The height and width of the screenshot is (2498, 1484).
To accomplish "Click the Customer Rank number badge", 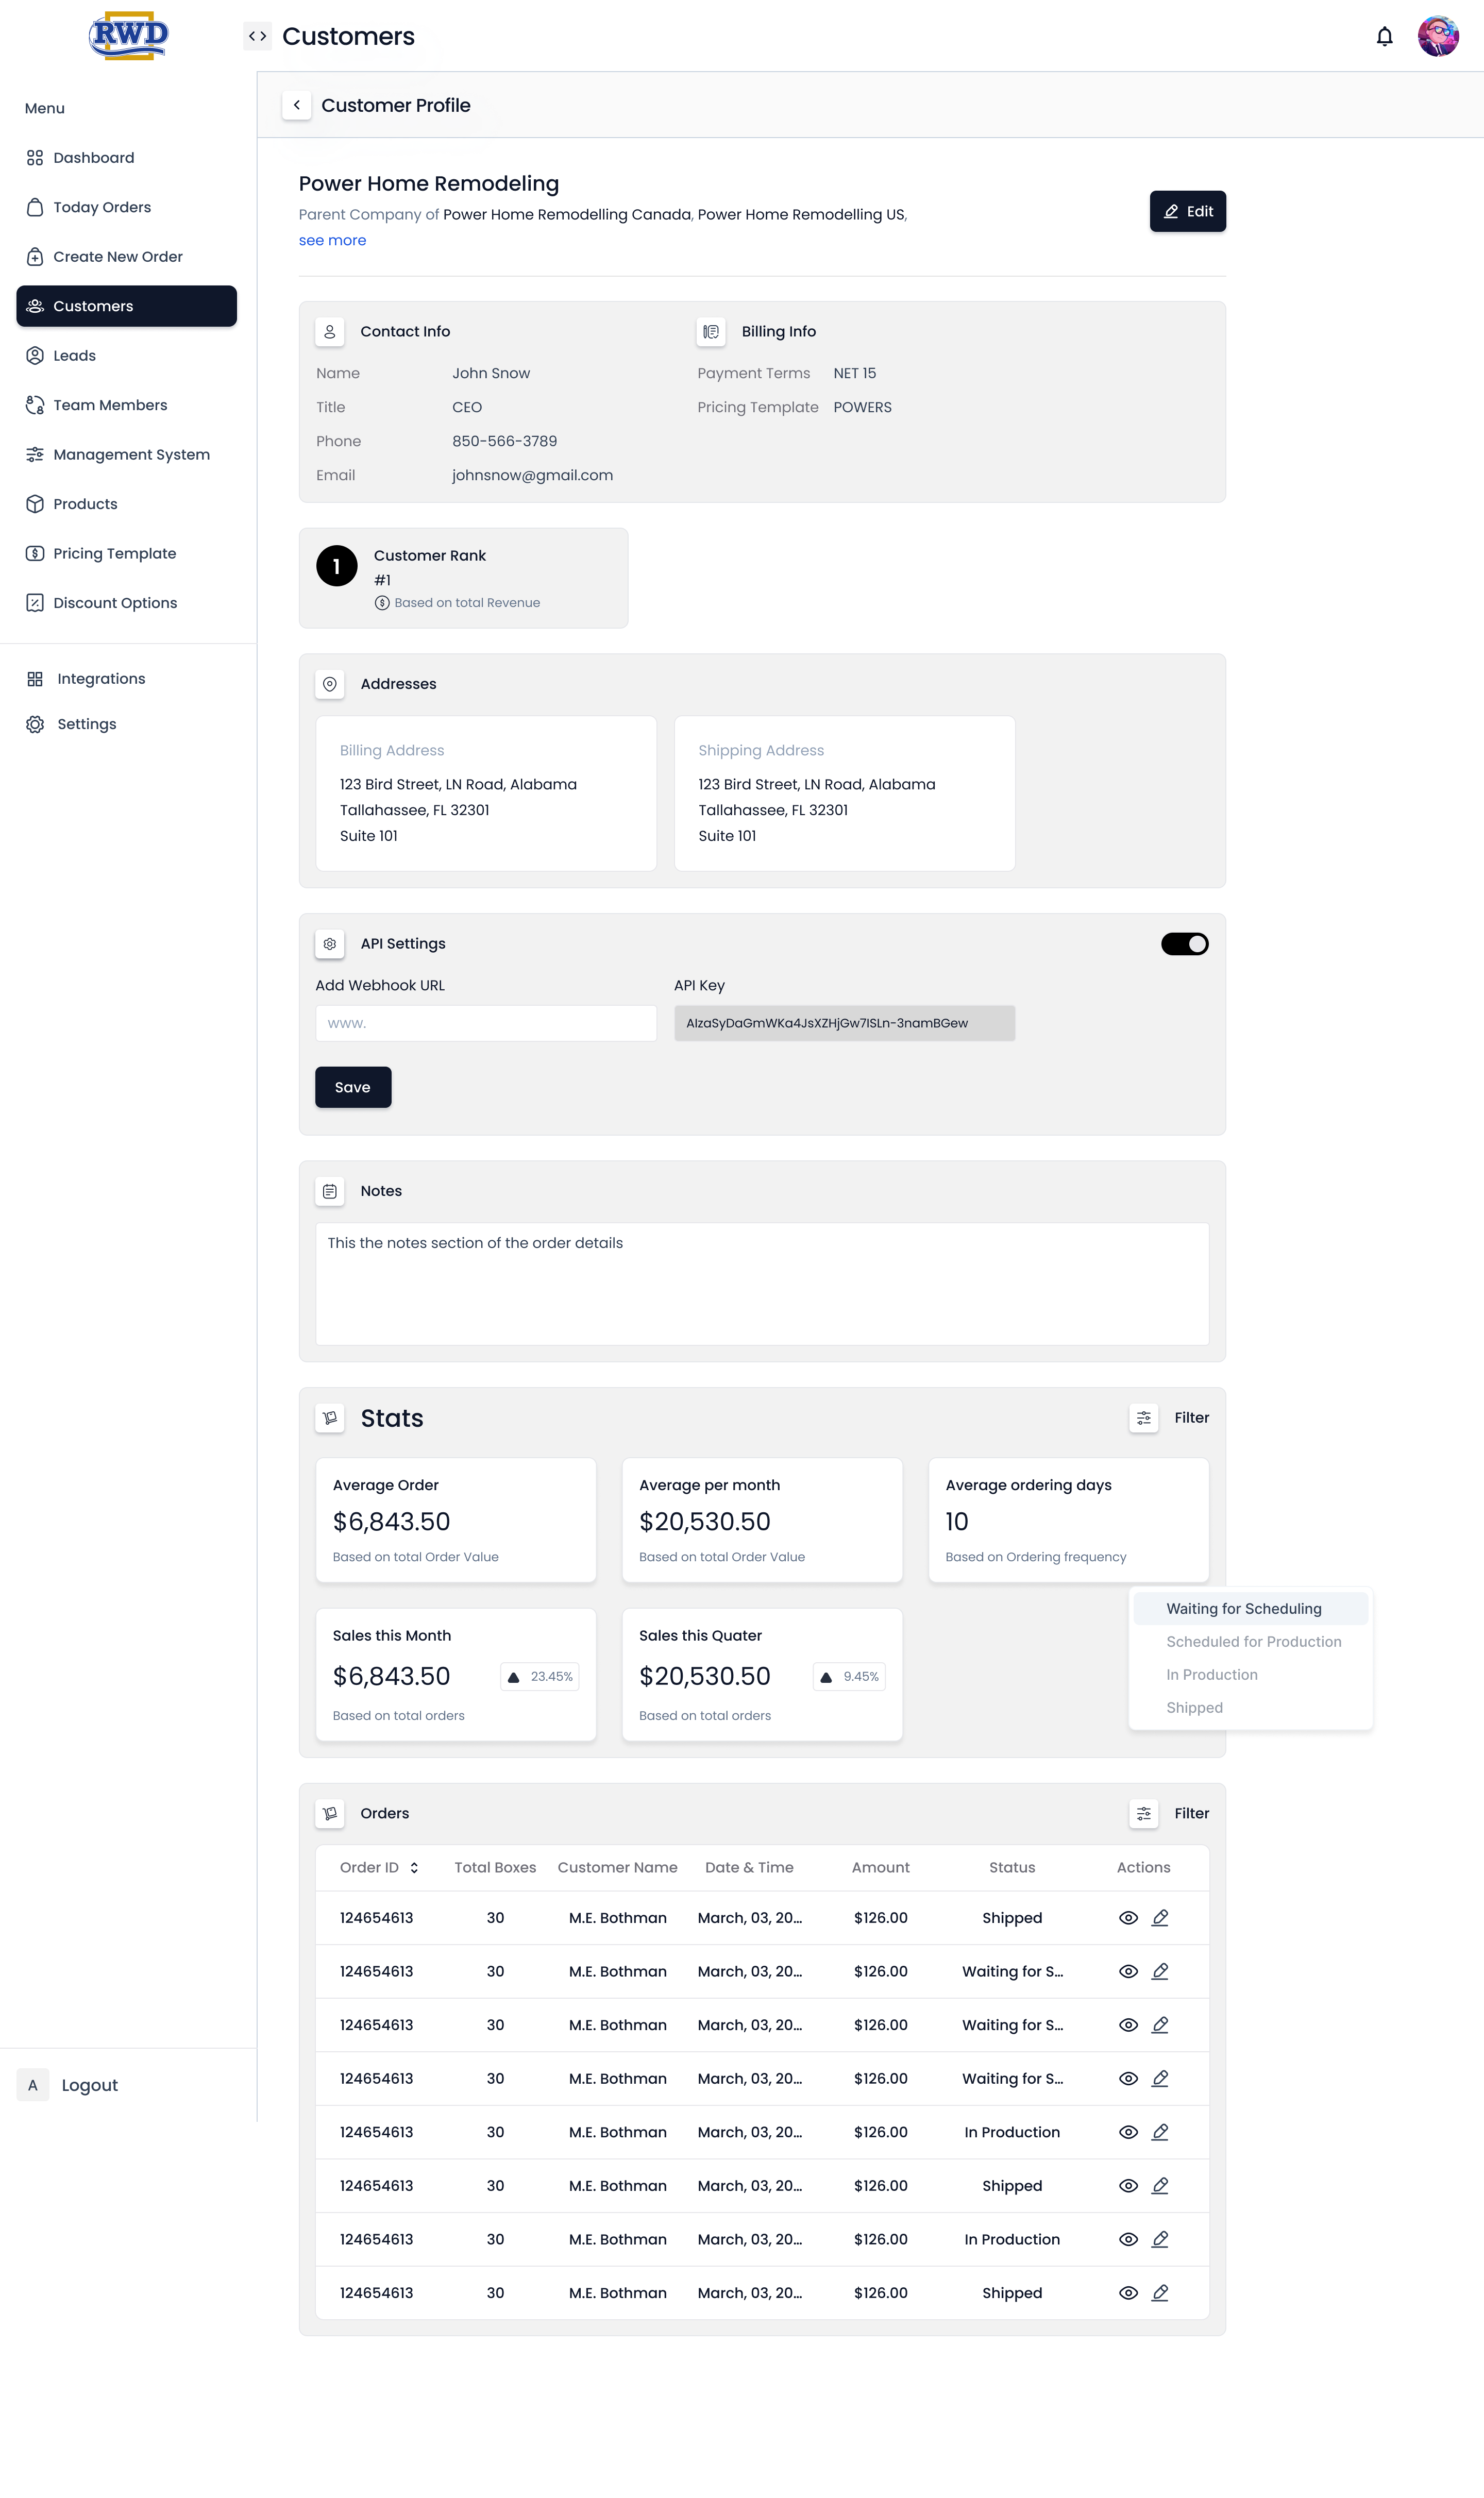I will (x=336, y=566).
